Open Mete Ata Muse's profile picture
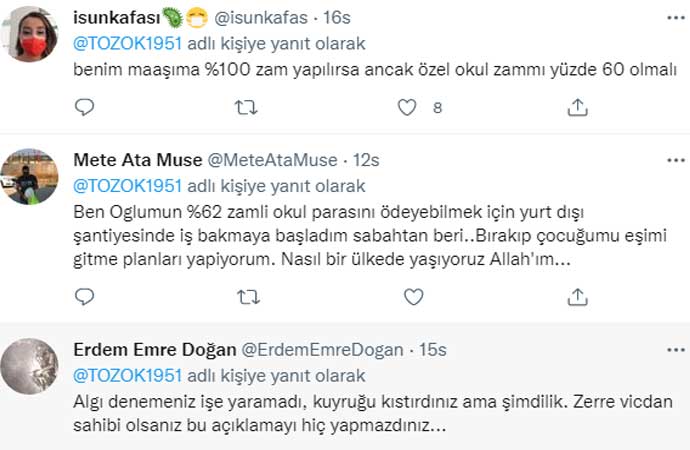Screen dimensions: 690x450 point(30,177)
